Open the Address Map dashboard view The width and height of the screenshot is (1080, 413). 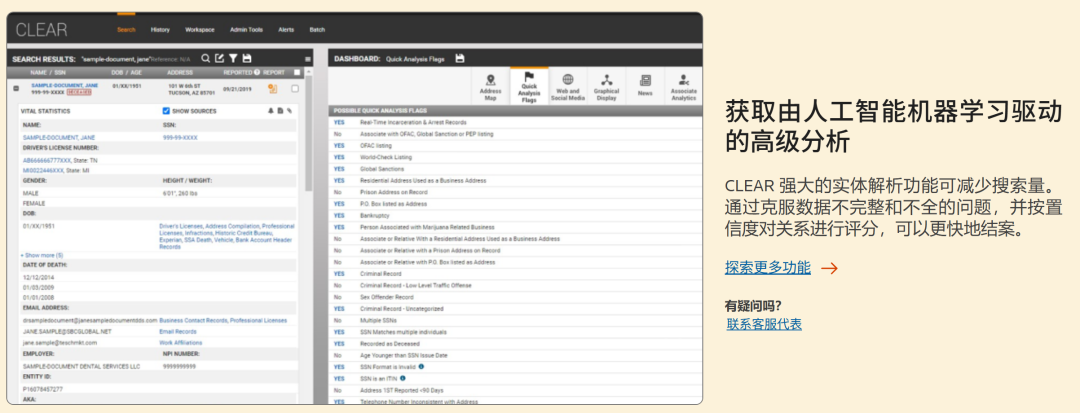click(x=491, y=87)
